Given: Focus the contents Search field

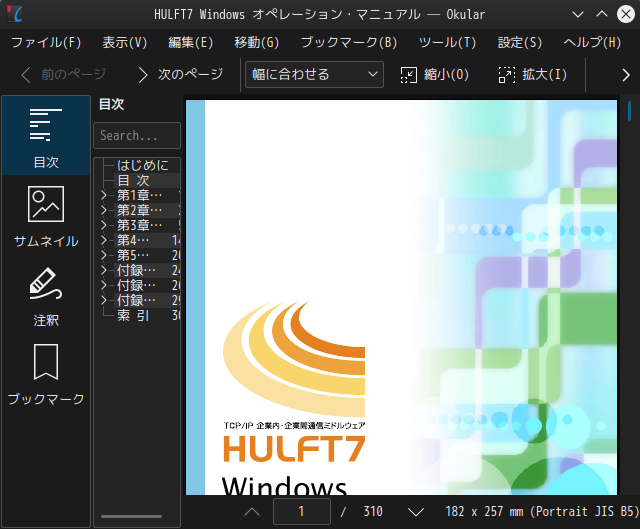Looking at the screenshot, I should [137, 136].
